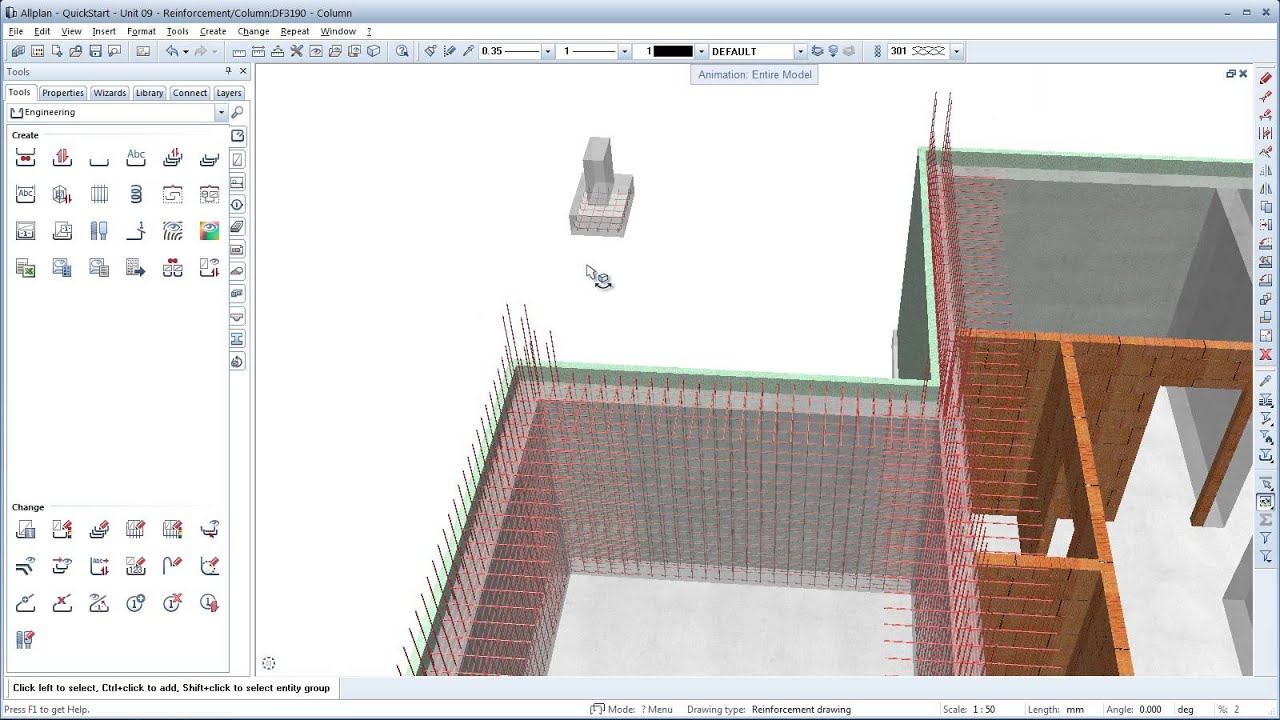Switch to the Library tab
The width and height of the screenshot is (1280, 720).
click(x=149, y=93)
